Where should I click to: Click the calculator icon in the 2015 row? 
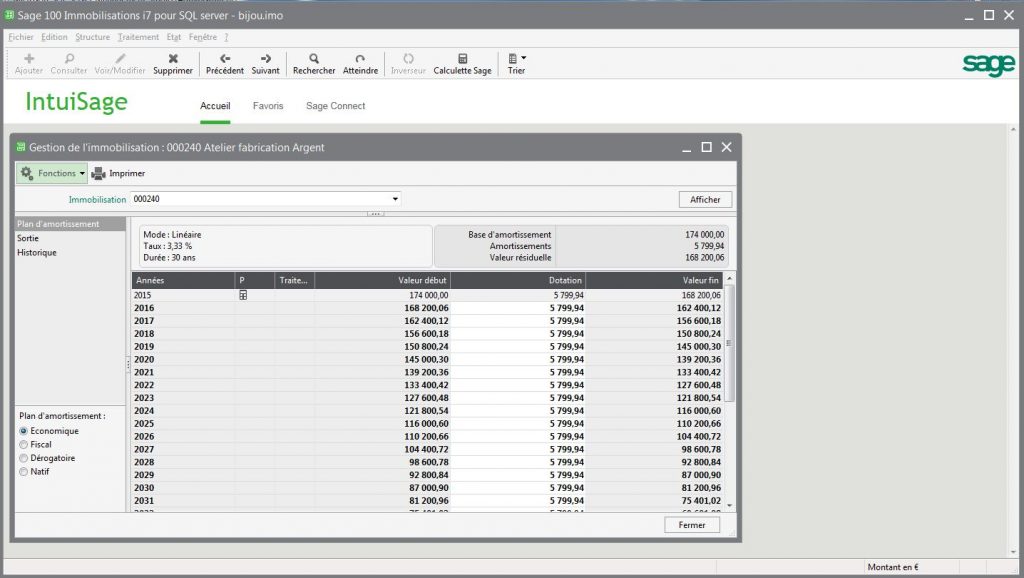(x=243, y=295)
